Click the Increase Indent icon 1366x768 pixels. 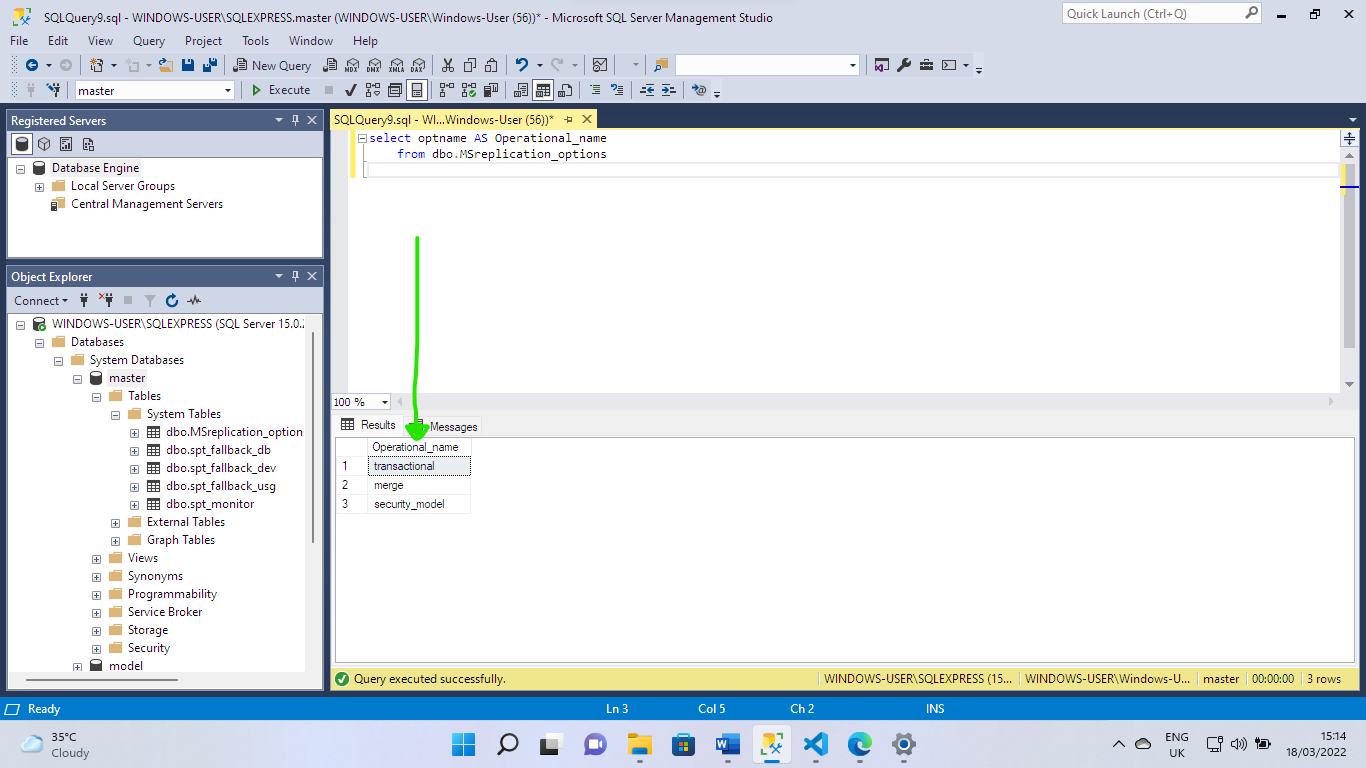669,90
